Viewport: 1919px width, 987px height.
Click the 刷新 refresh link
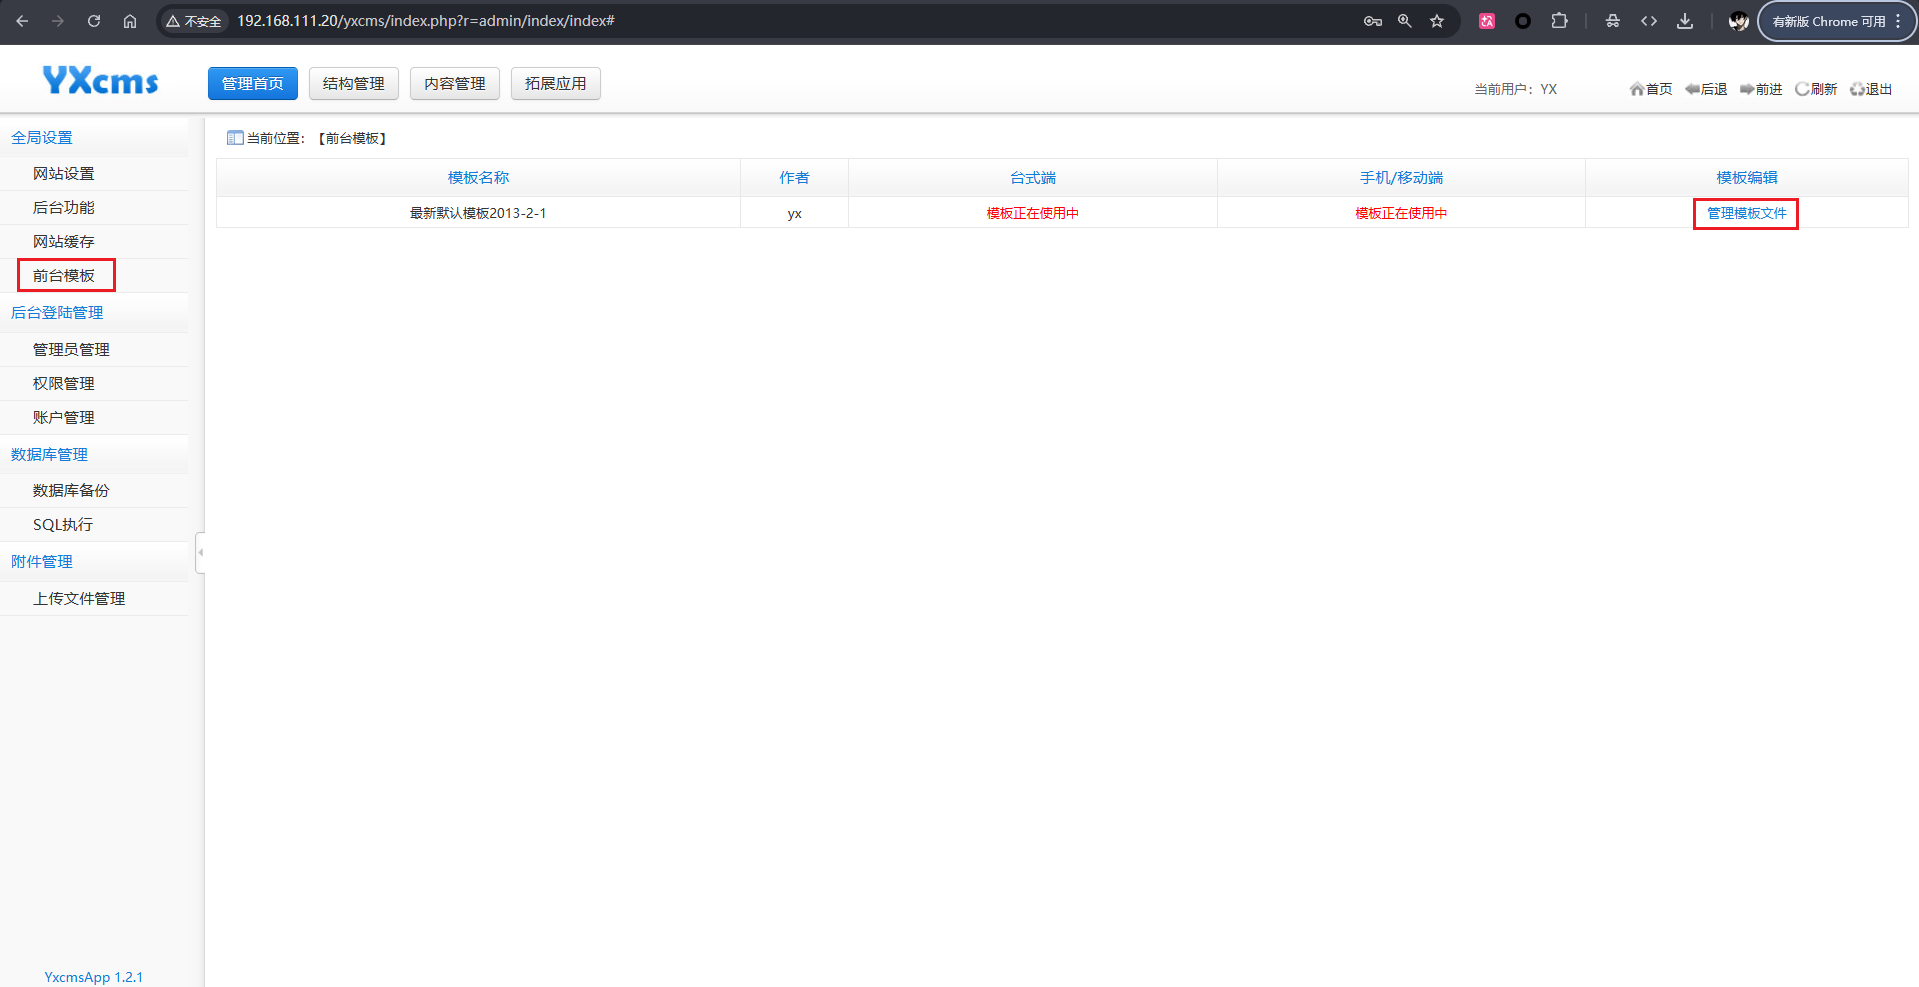1816,89
